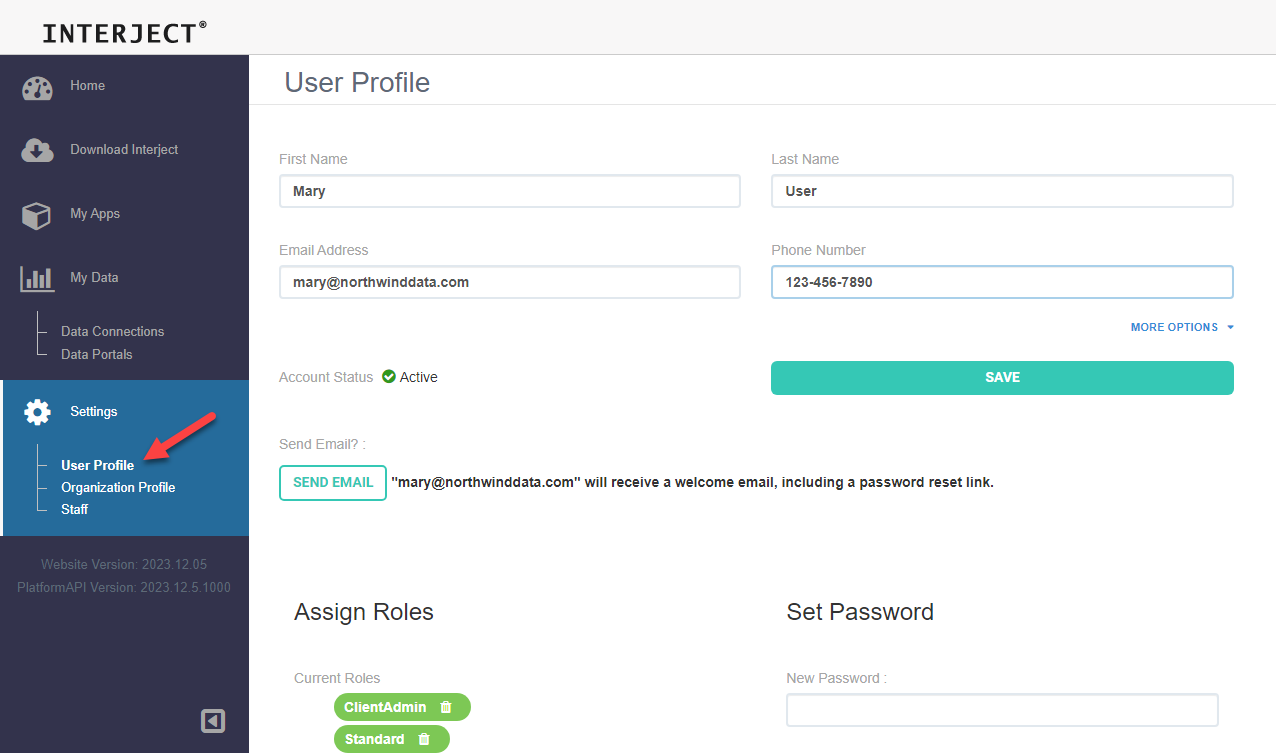The width and height of the screenshot is (1276, 753).
Task: Remove the ClientAdmin role via trash icon
Action: pyautogui.click(x=446, y=707)
